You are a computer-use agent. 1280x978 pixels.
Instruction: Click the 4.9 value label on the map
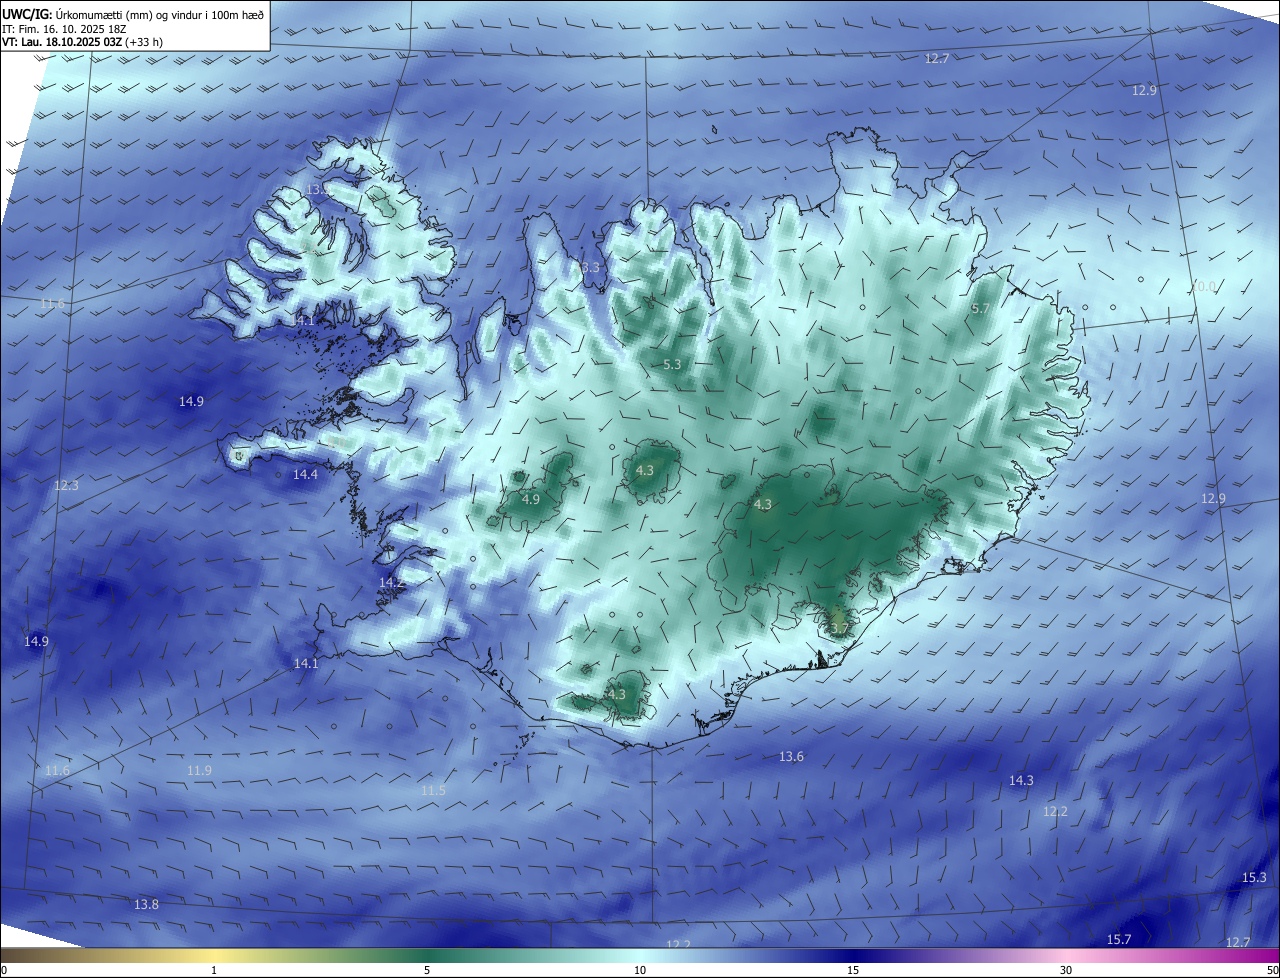tap(531, 499)
